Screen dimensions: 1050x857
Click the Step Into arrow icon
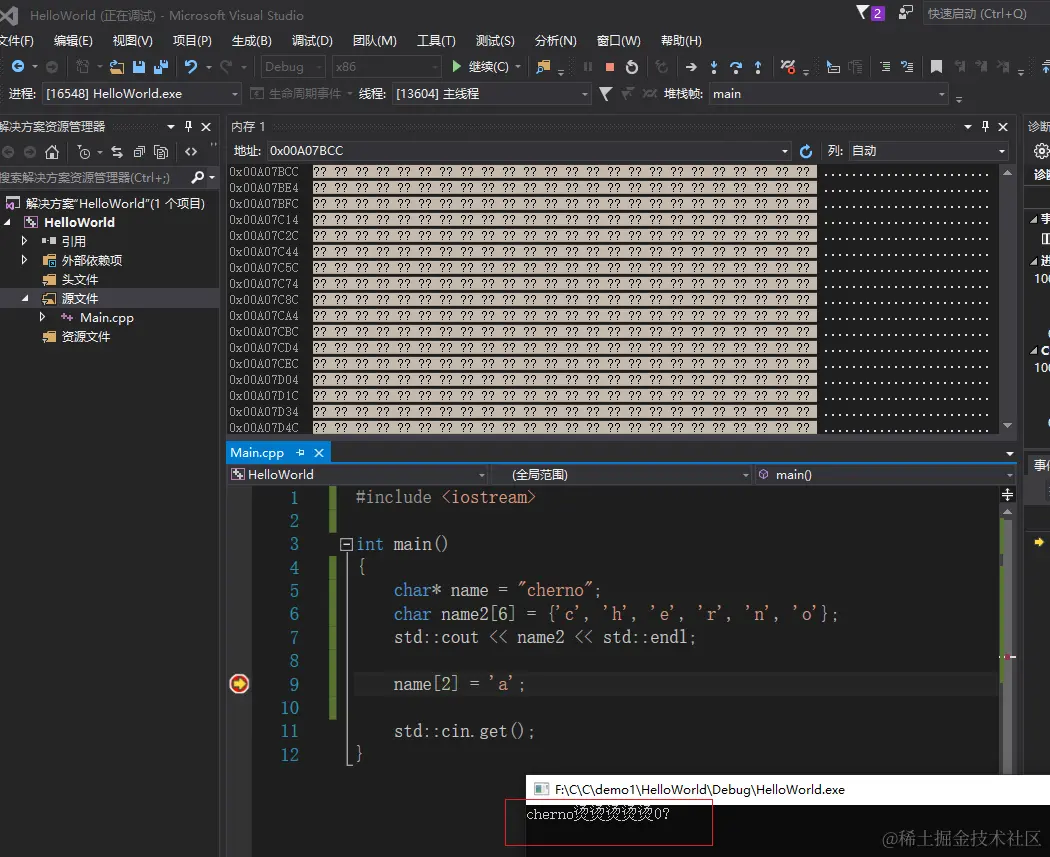coord(714,67)
